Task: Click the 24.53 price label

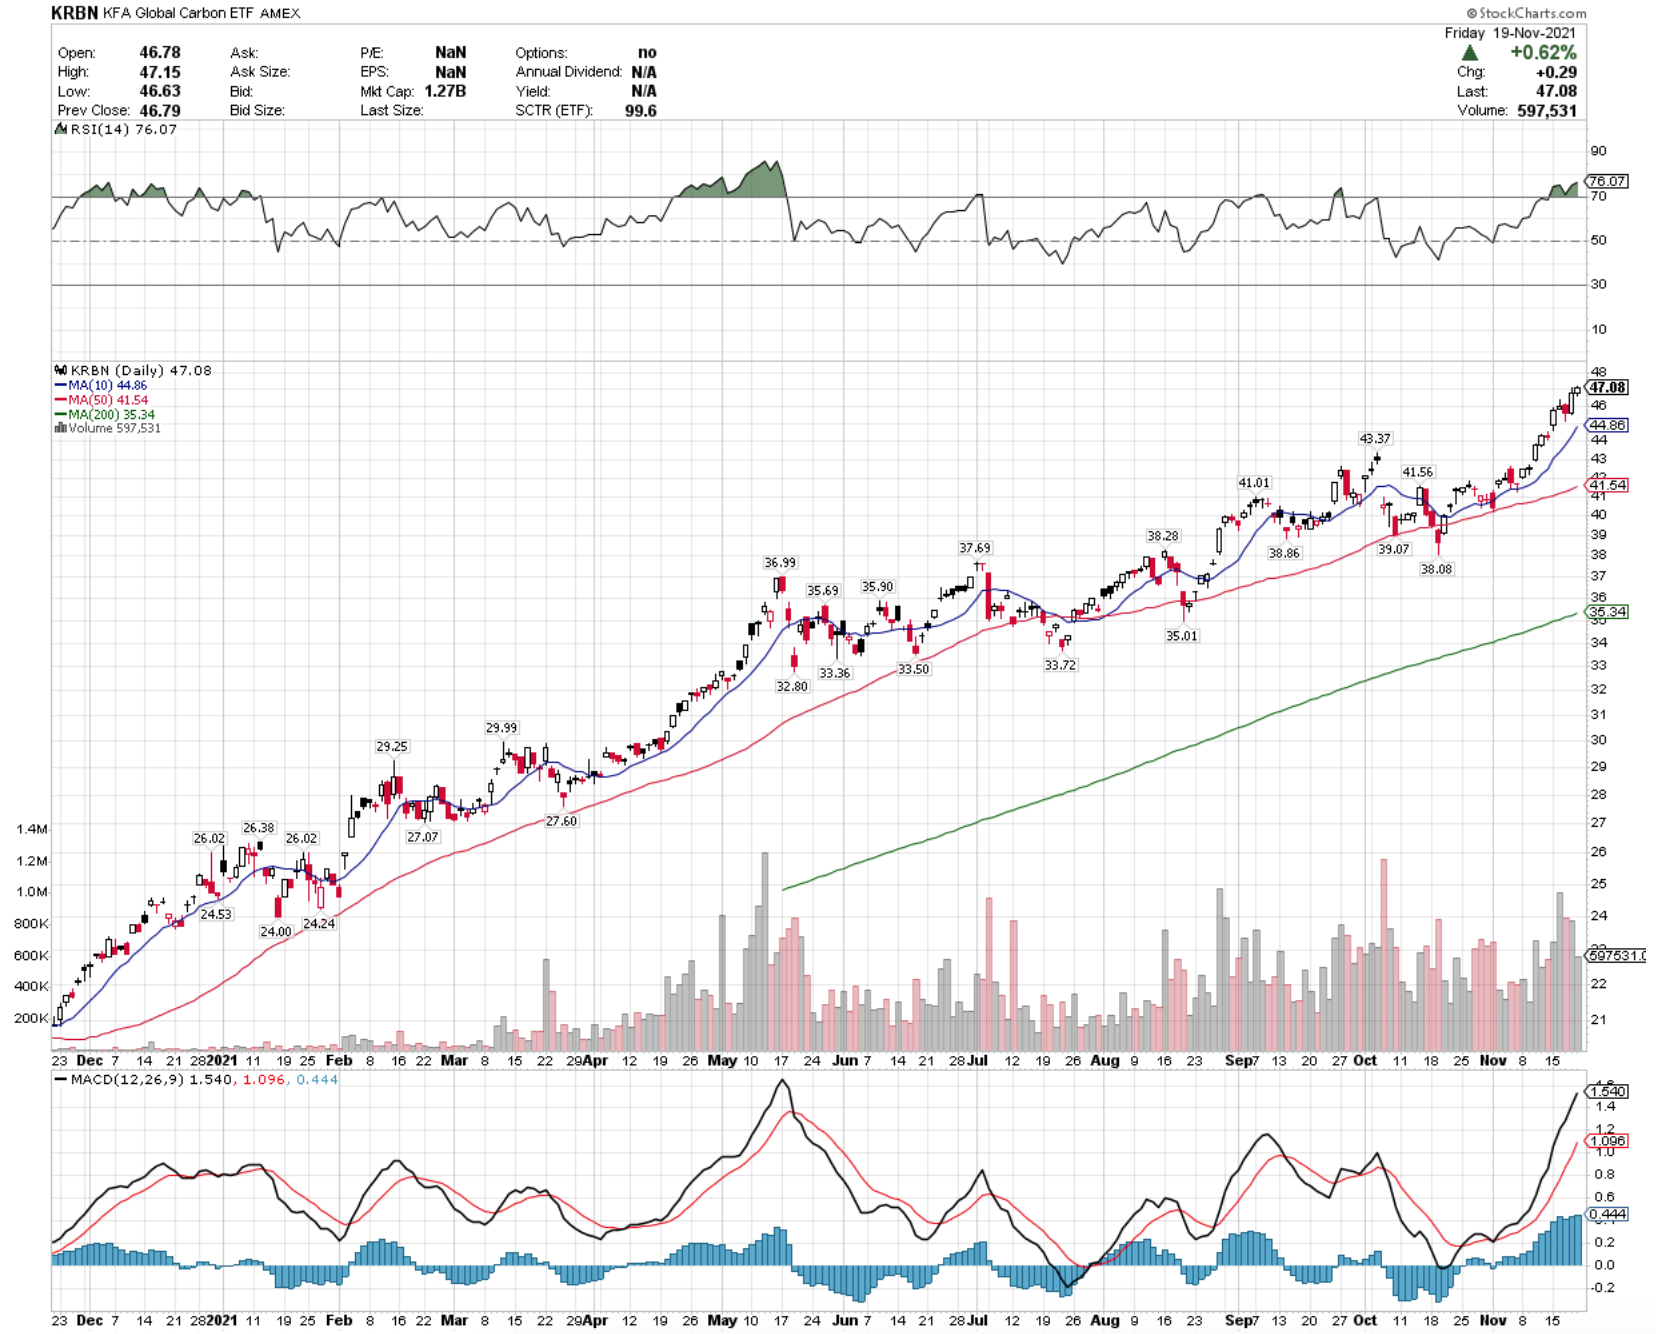Action: [215, 914]
